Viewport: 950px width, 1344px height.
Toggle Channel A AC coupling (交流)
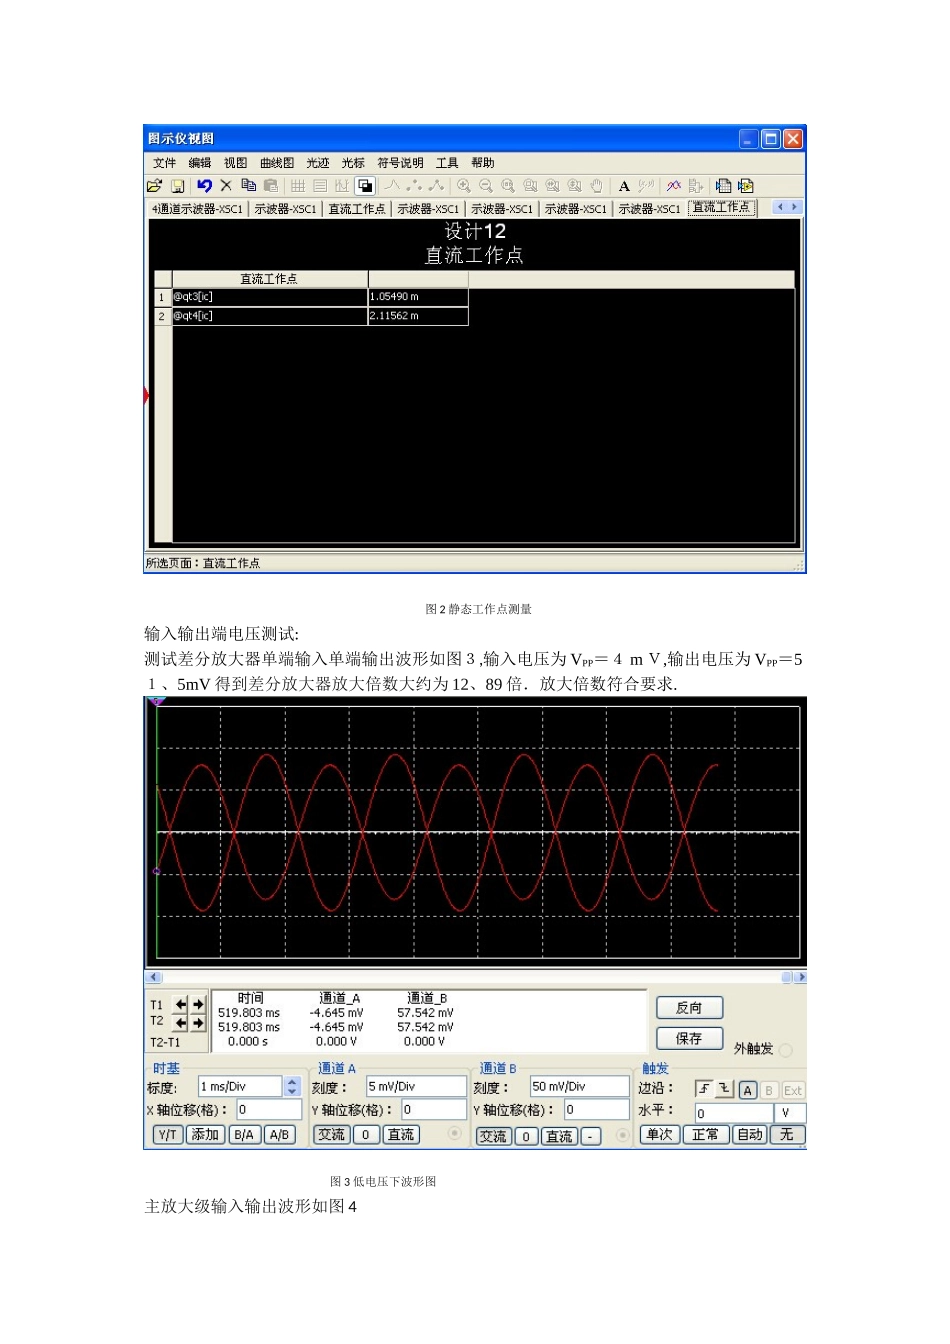(x=331, y=1135)
